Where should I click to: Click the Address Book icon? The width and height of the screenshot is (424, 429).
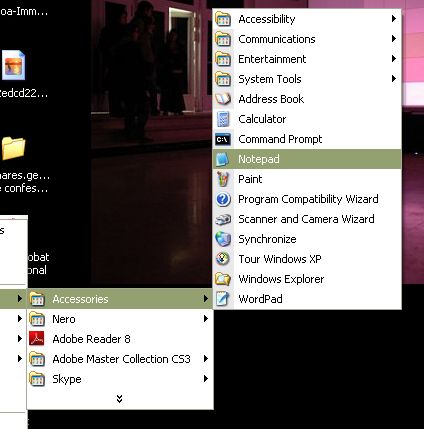click(223, 99)
